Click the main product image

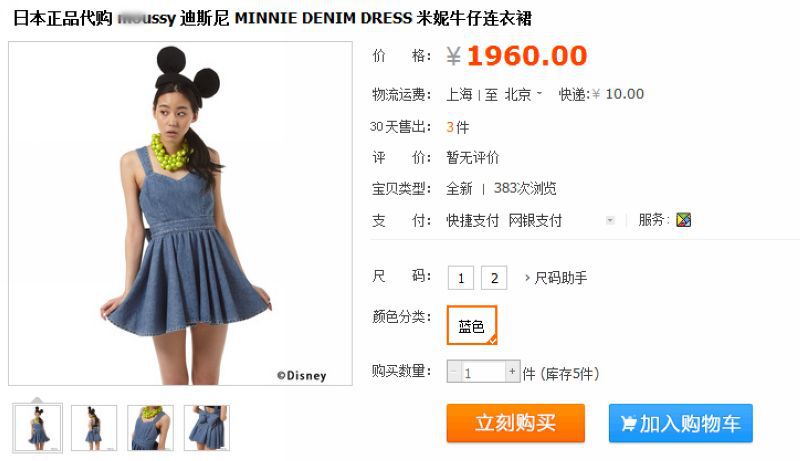tap(180, 214)
